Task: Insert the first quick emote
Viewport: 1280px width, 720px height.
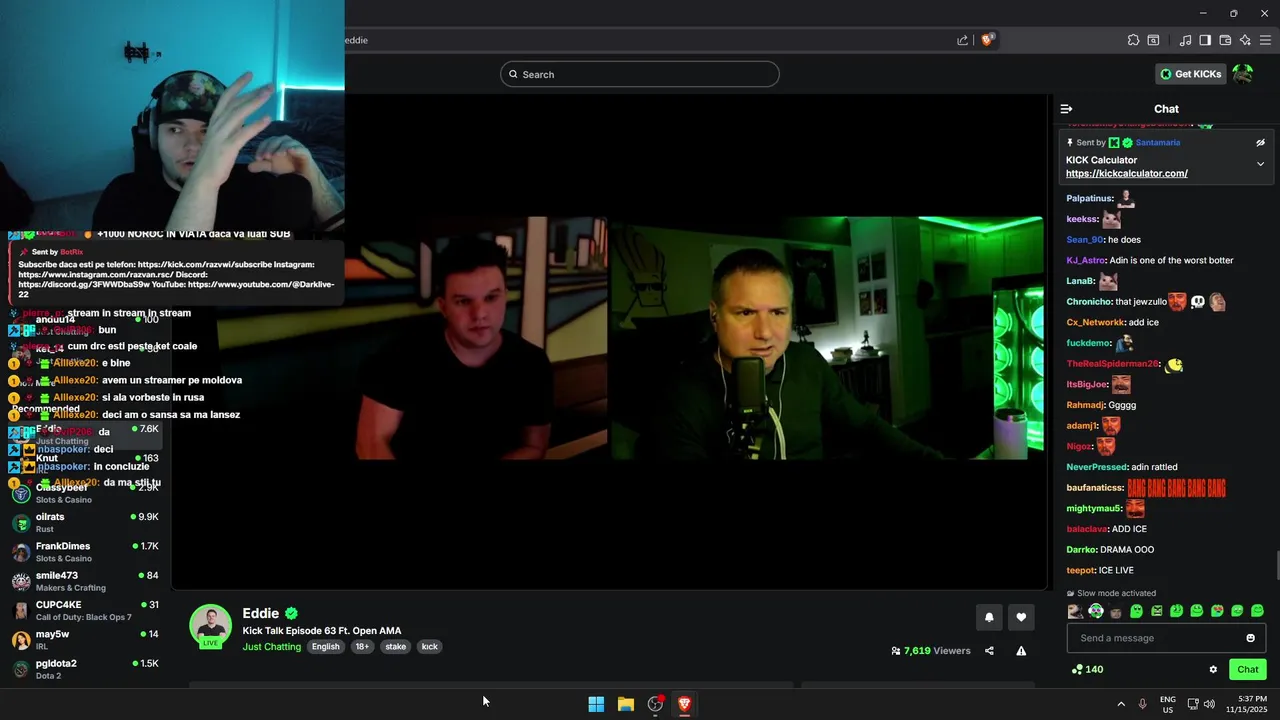Action: (1075, 611)
